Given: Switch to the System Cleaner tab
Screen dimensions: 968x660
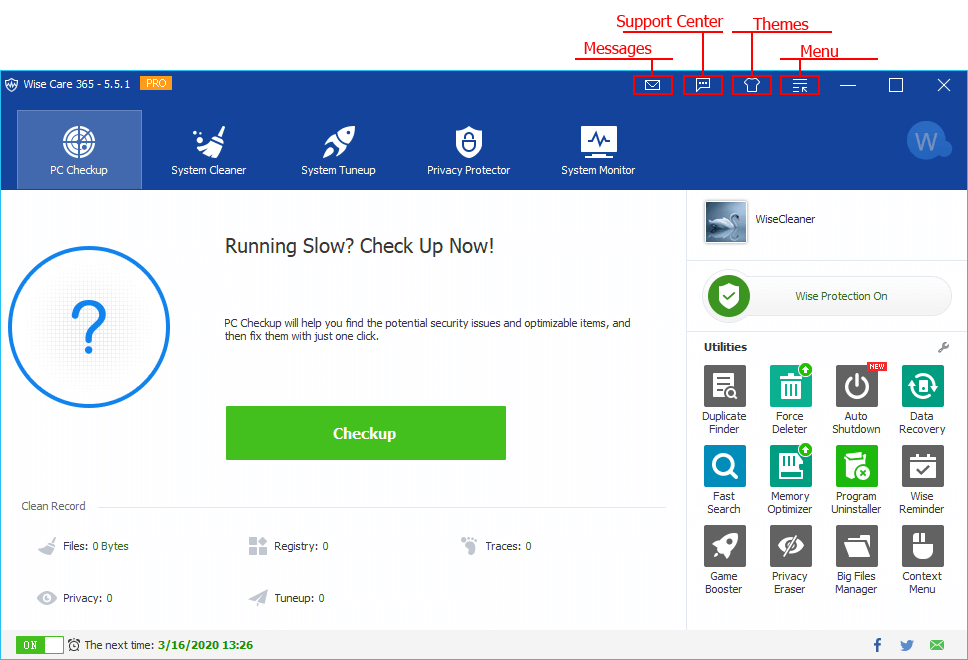Looking at the screenshot, I should (209, 150).
